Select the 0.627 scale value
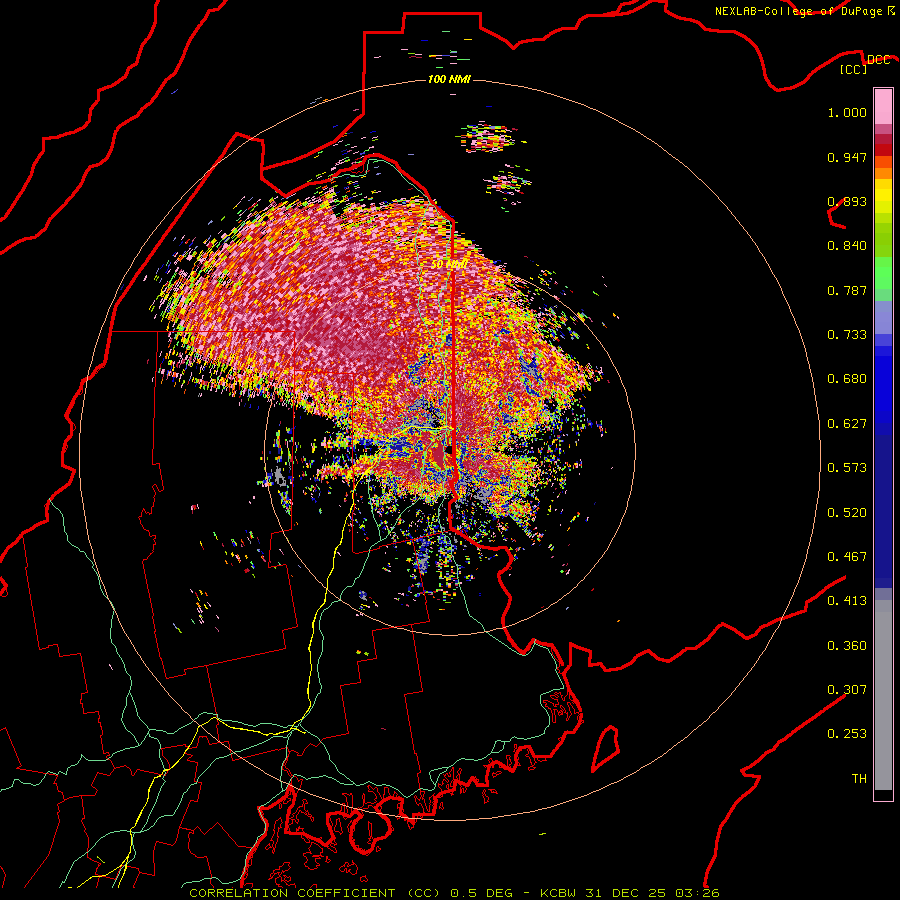 847,424
